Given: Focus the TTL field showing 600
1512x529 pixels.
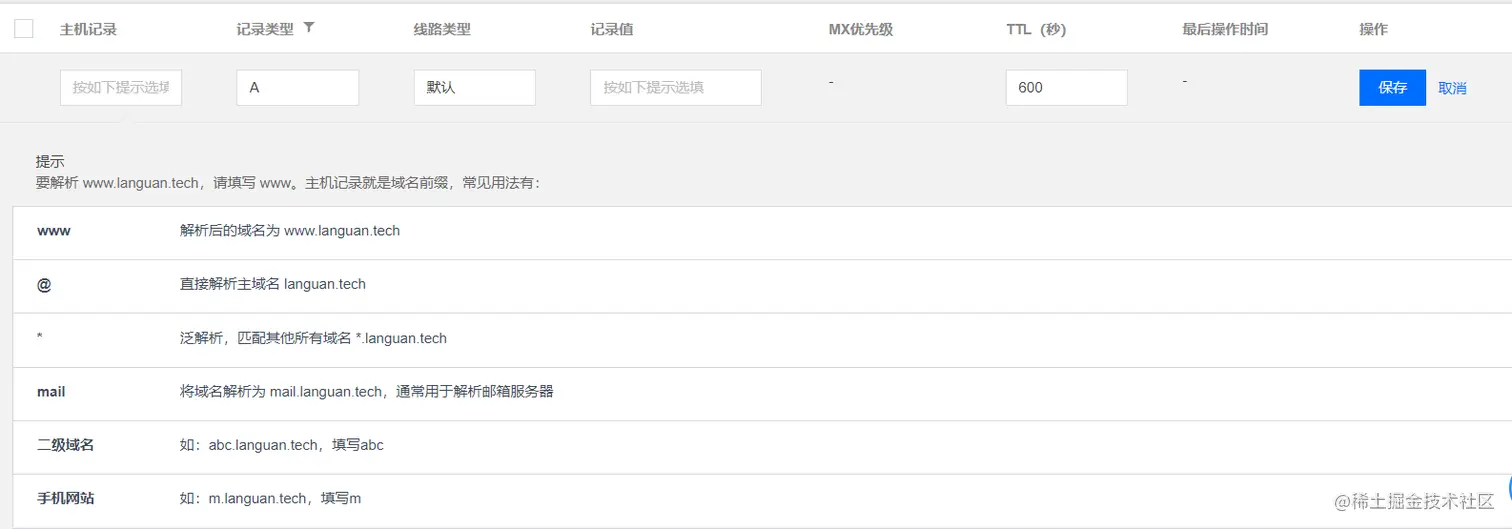Looking at the screenshot, I should pyautogui.click(x=1067, y=87).
